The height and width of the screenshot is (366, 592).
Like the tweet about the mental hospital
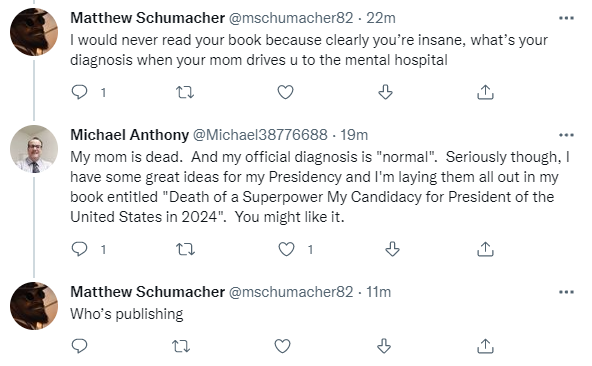click(285, 92)
